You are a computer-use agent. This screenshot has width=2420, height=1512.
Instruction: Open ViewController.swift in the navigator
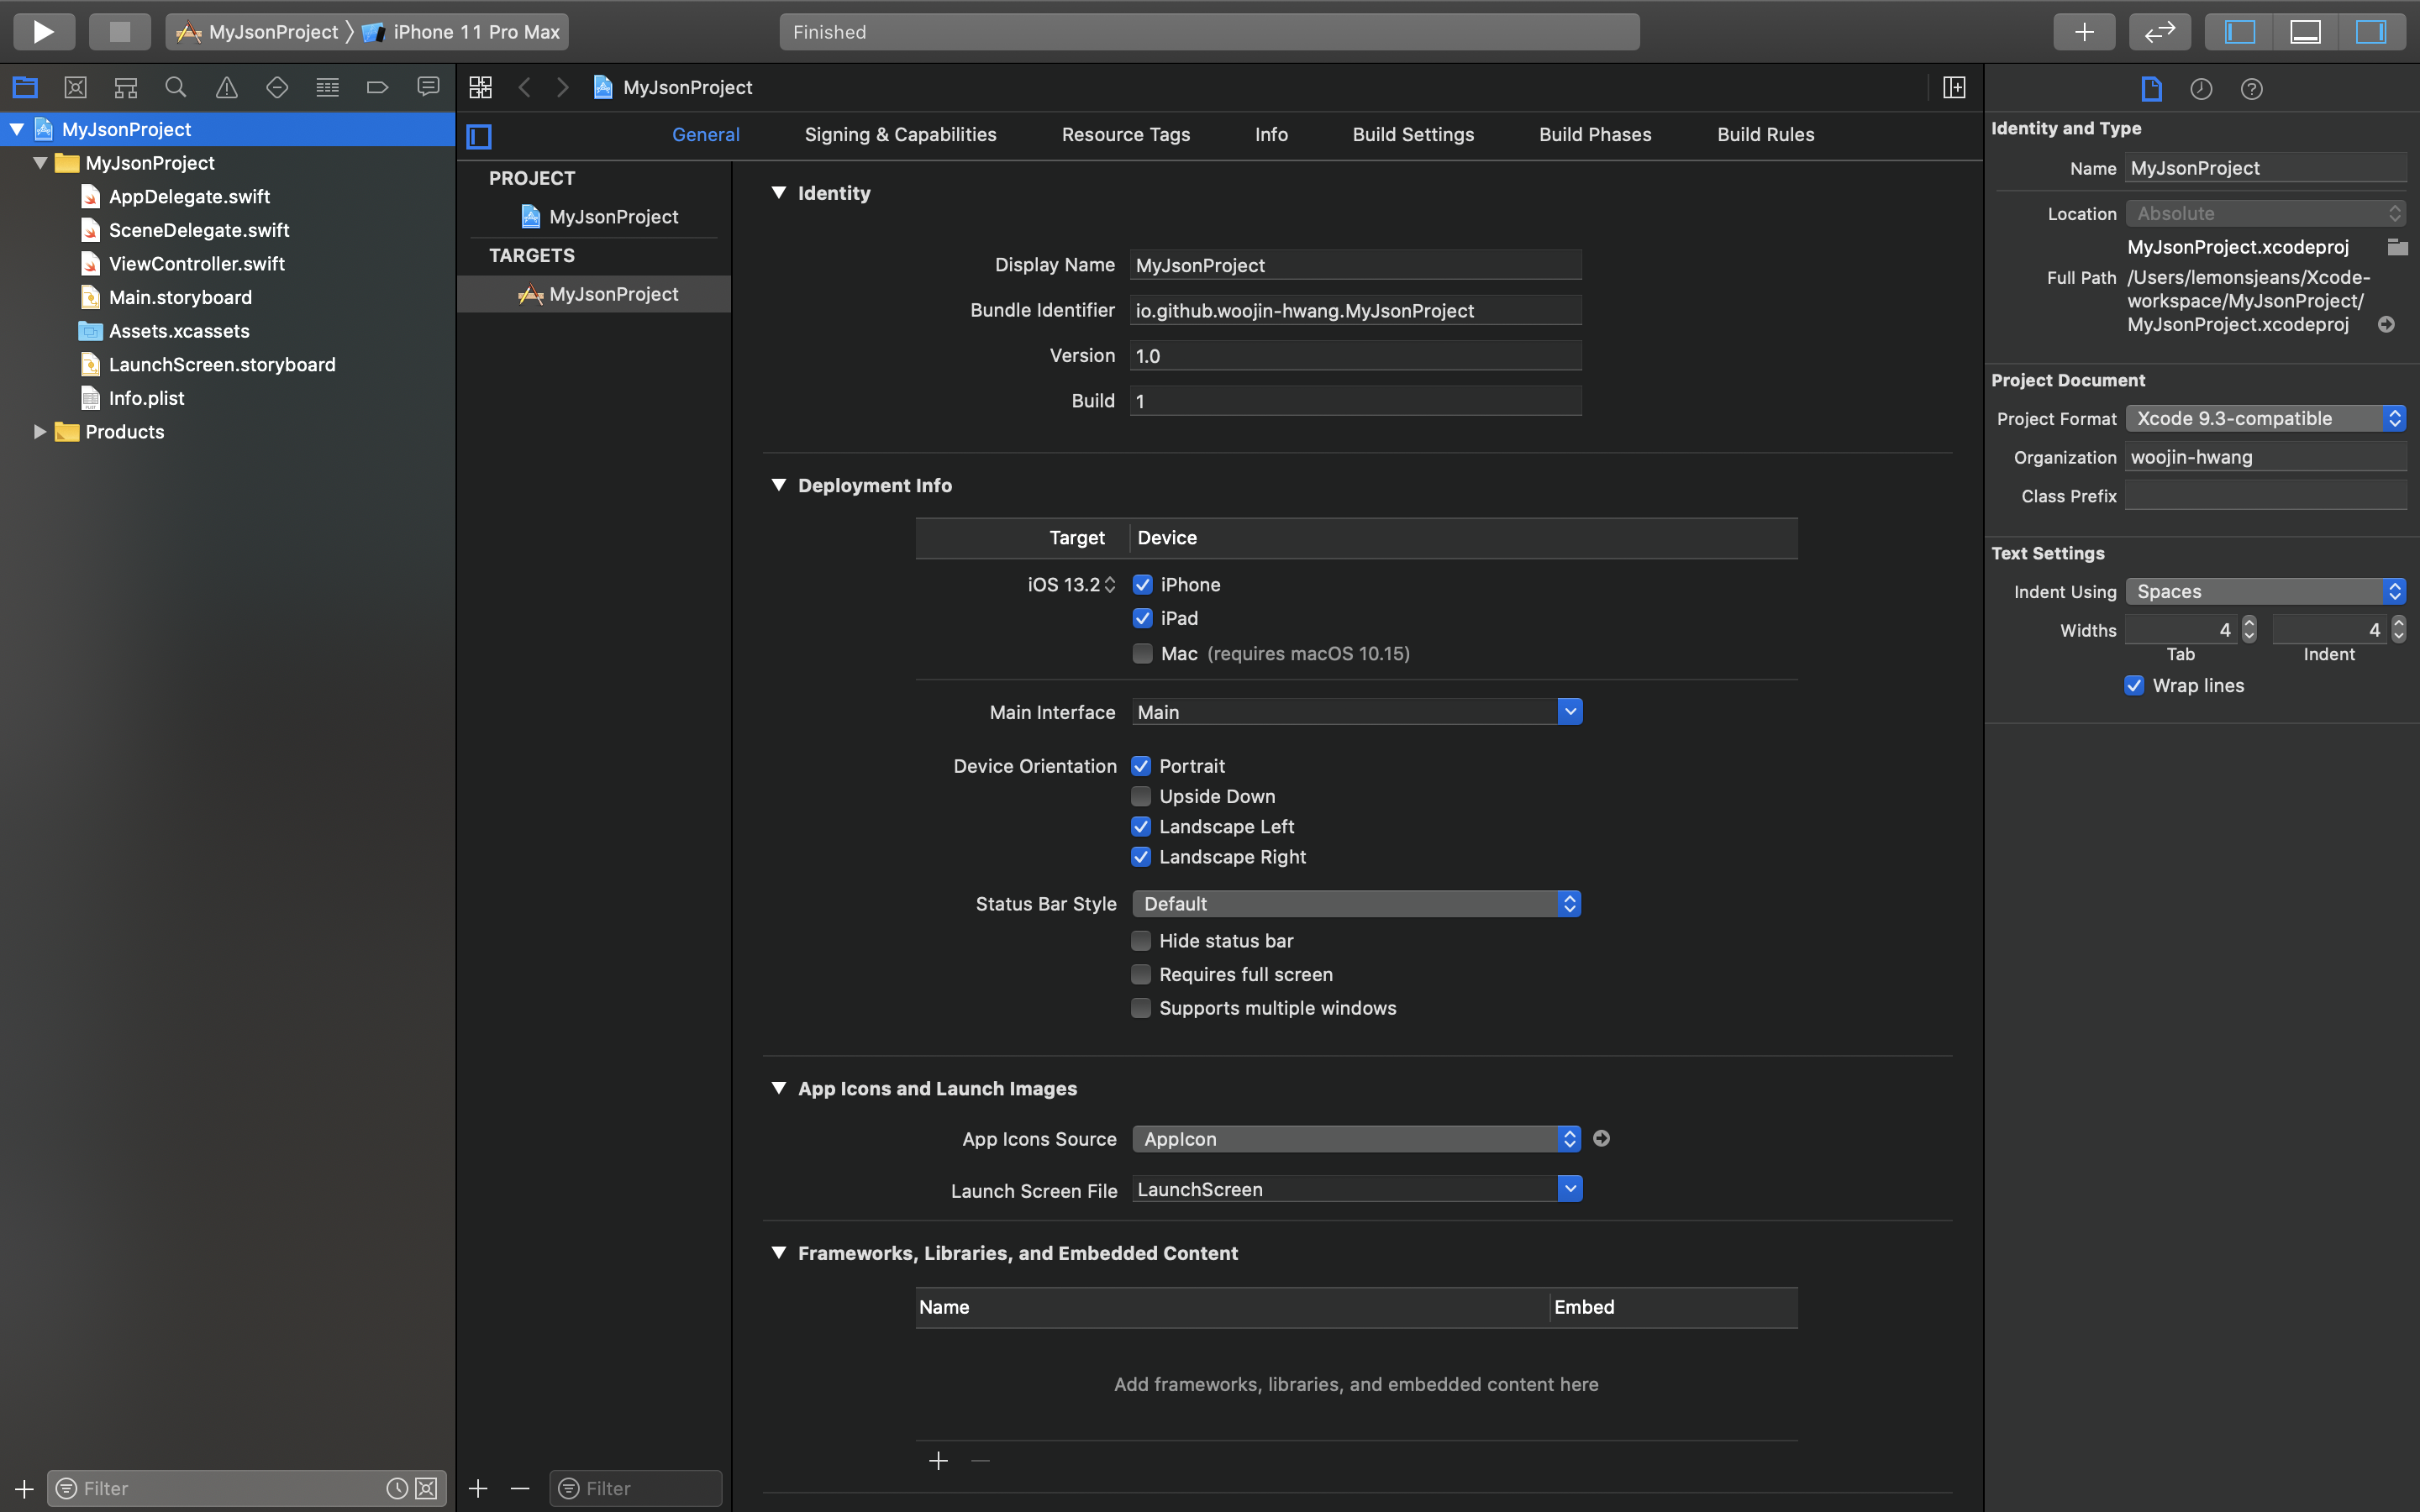(196, 264)
